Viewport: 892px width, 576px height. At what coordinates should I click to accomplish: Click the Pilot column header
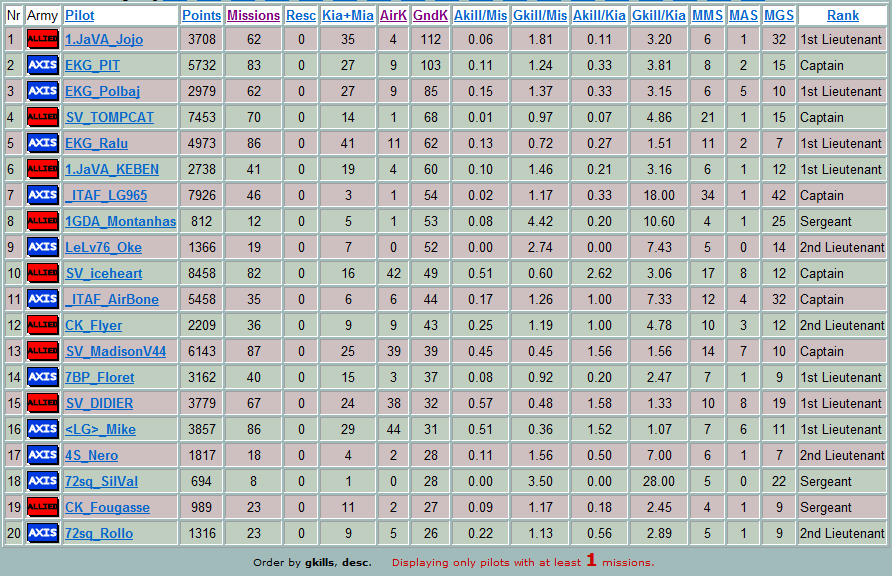tap(80, 15)
